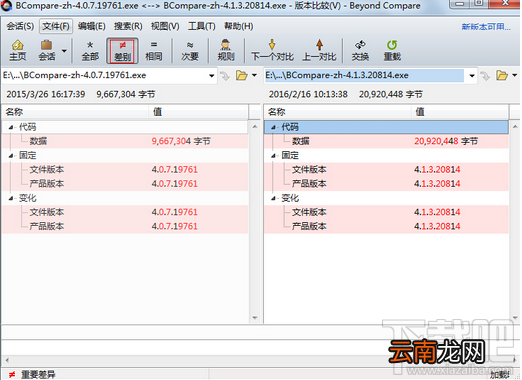Select right 文件版本 under 固定
Viewport: 522px width, 380px height.
tap(386, 170)
